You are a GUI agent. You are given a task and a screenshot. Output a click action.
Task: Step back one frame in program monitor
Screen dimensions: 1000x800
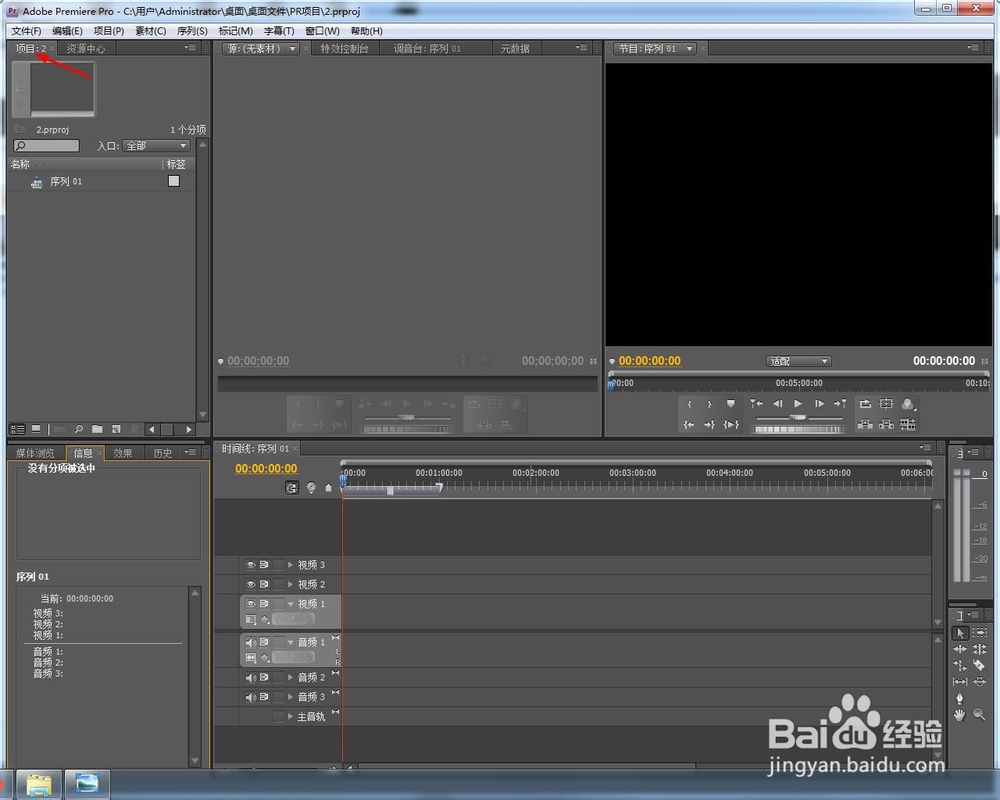click(777, 404)
